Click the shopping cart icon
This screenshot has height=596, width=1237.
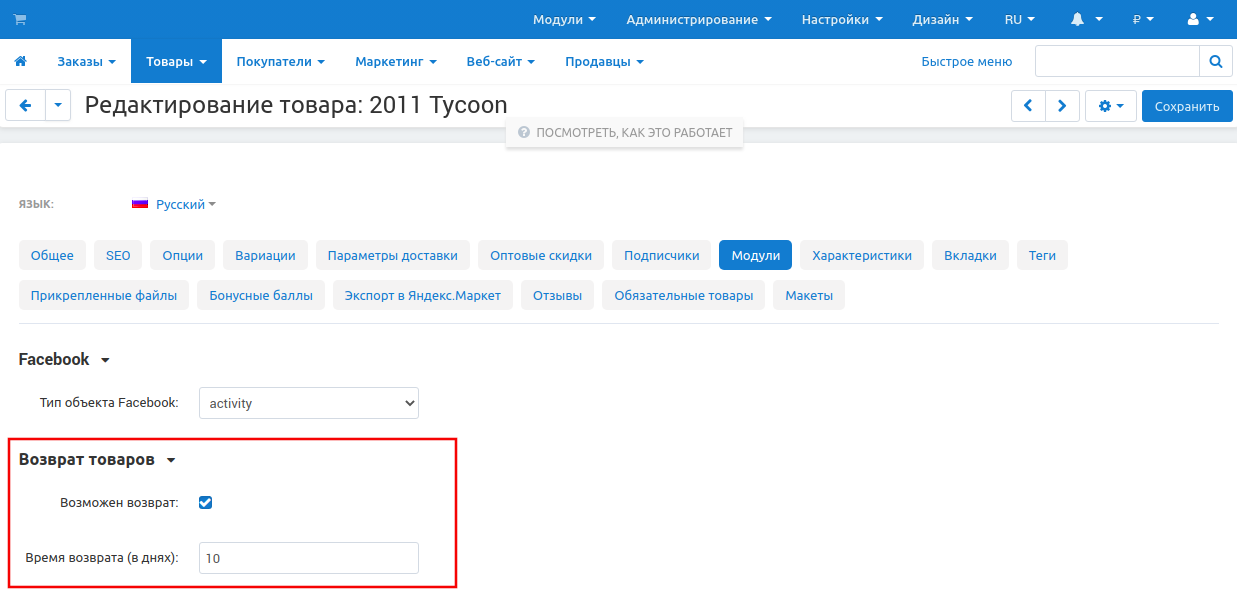click(x=20, y=19)
